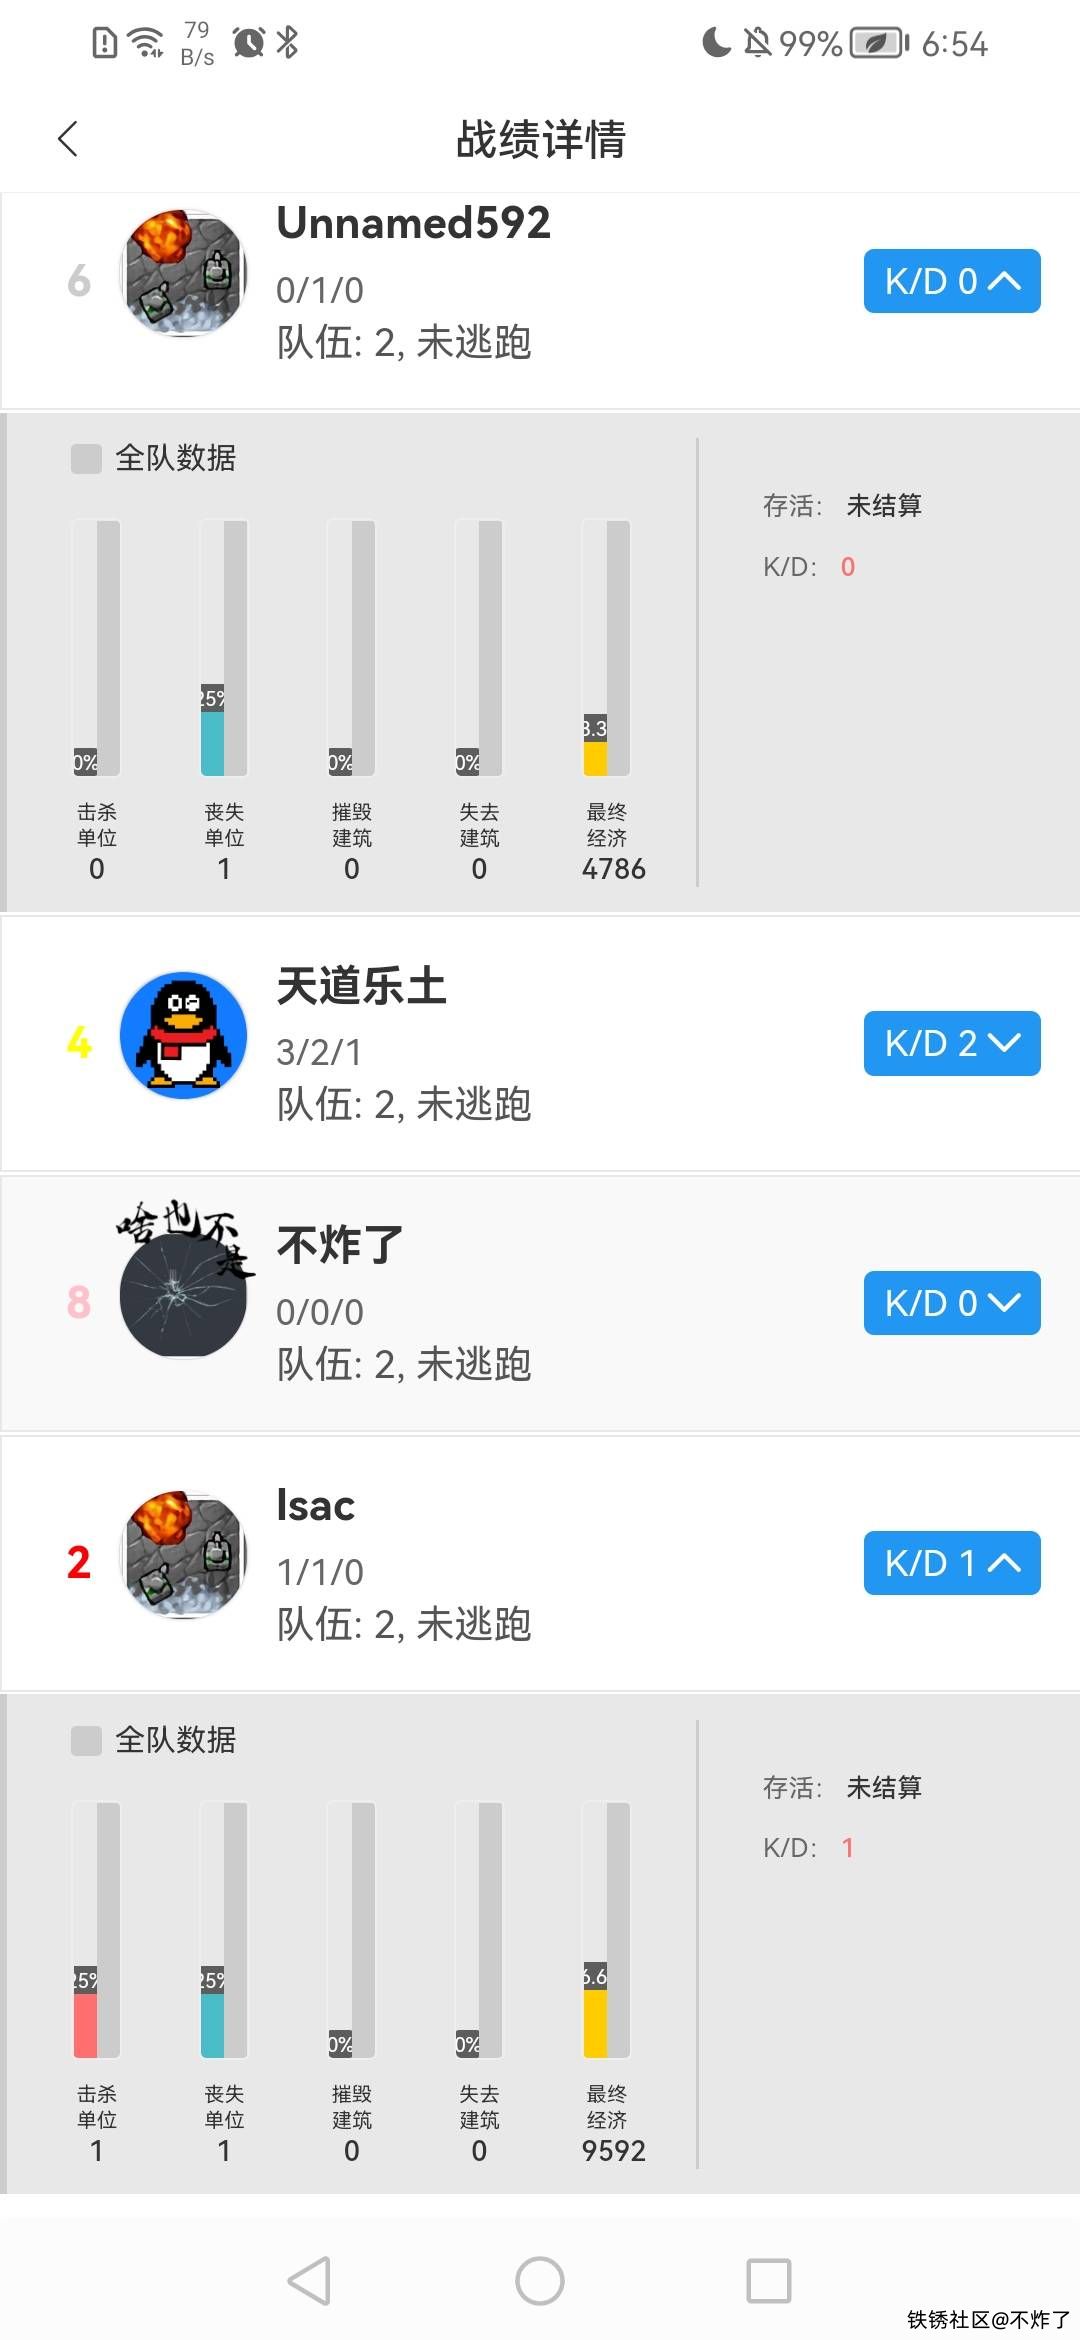
Task: Tap the Unnamed592 player name
Action: pos(413,223)
